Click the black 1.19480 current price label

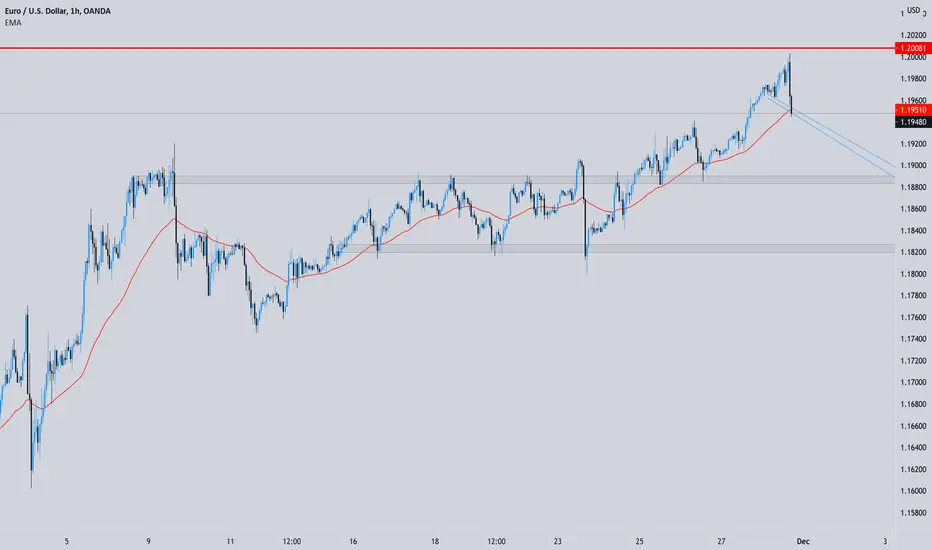913,122
